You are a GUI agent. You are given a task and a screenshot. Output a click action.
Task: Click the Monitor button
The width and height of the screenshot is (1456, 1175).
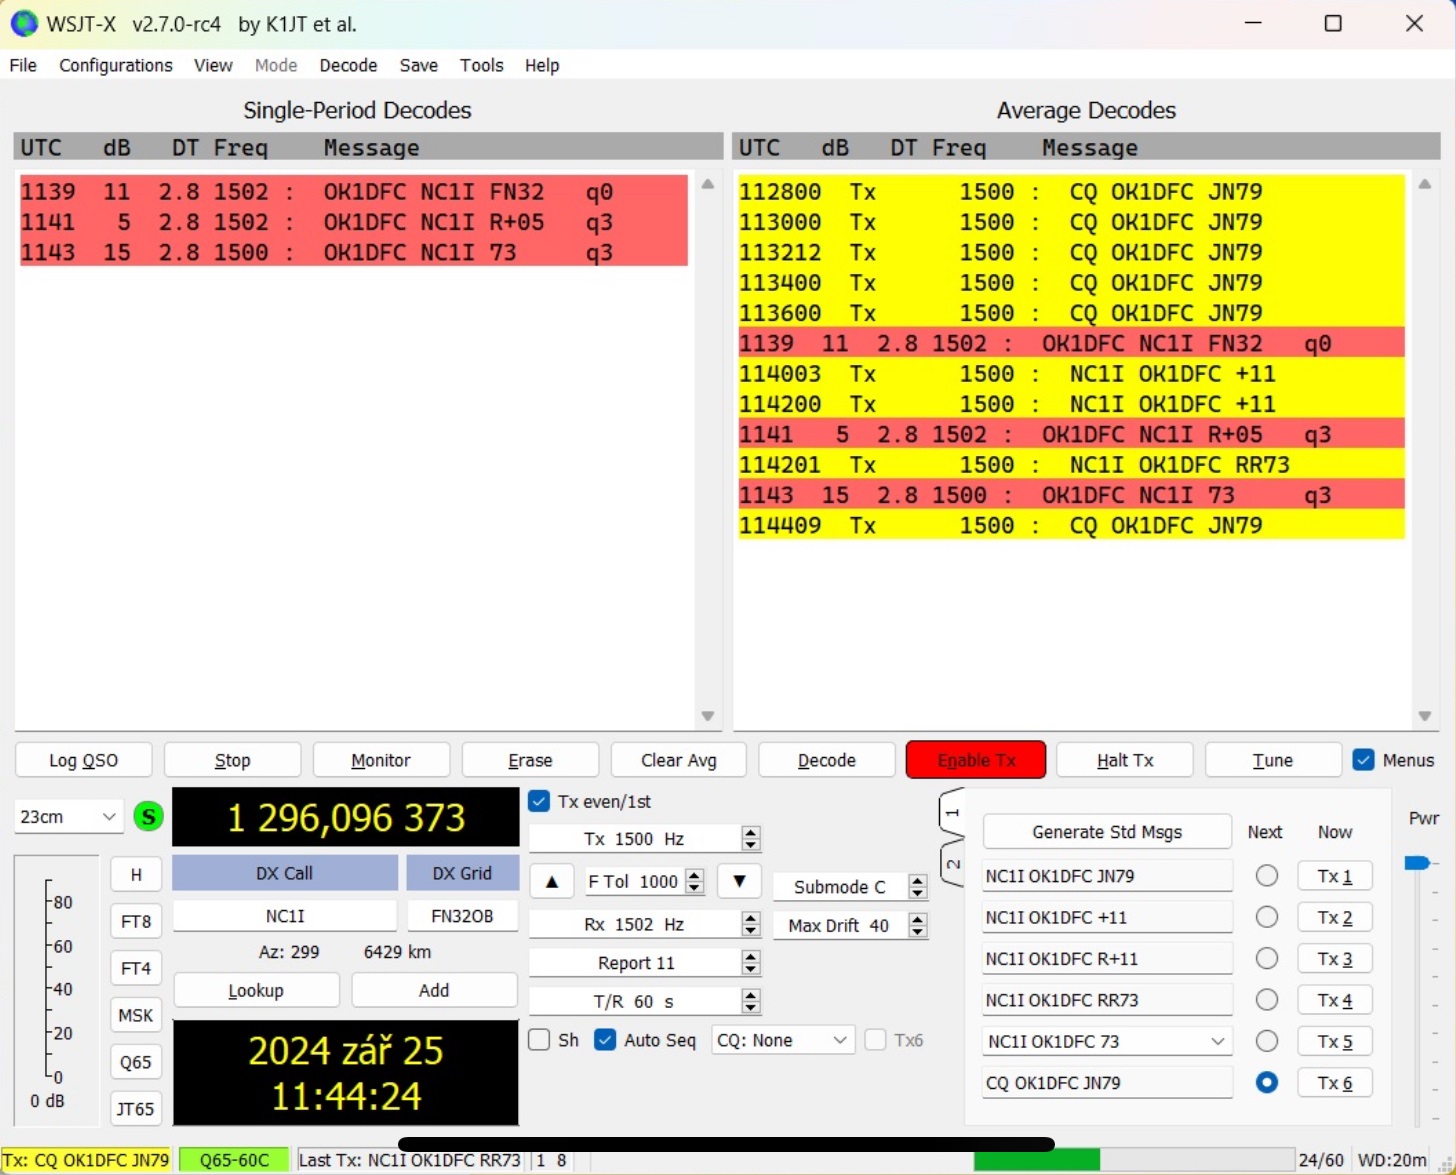point(381,760)
